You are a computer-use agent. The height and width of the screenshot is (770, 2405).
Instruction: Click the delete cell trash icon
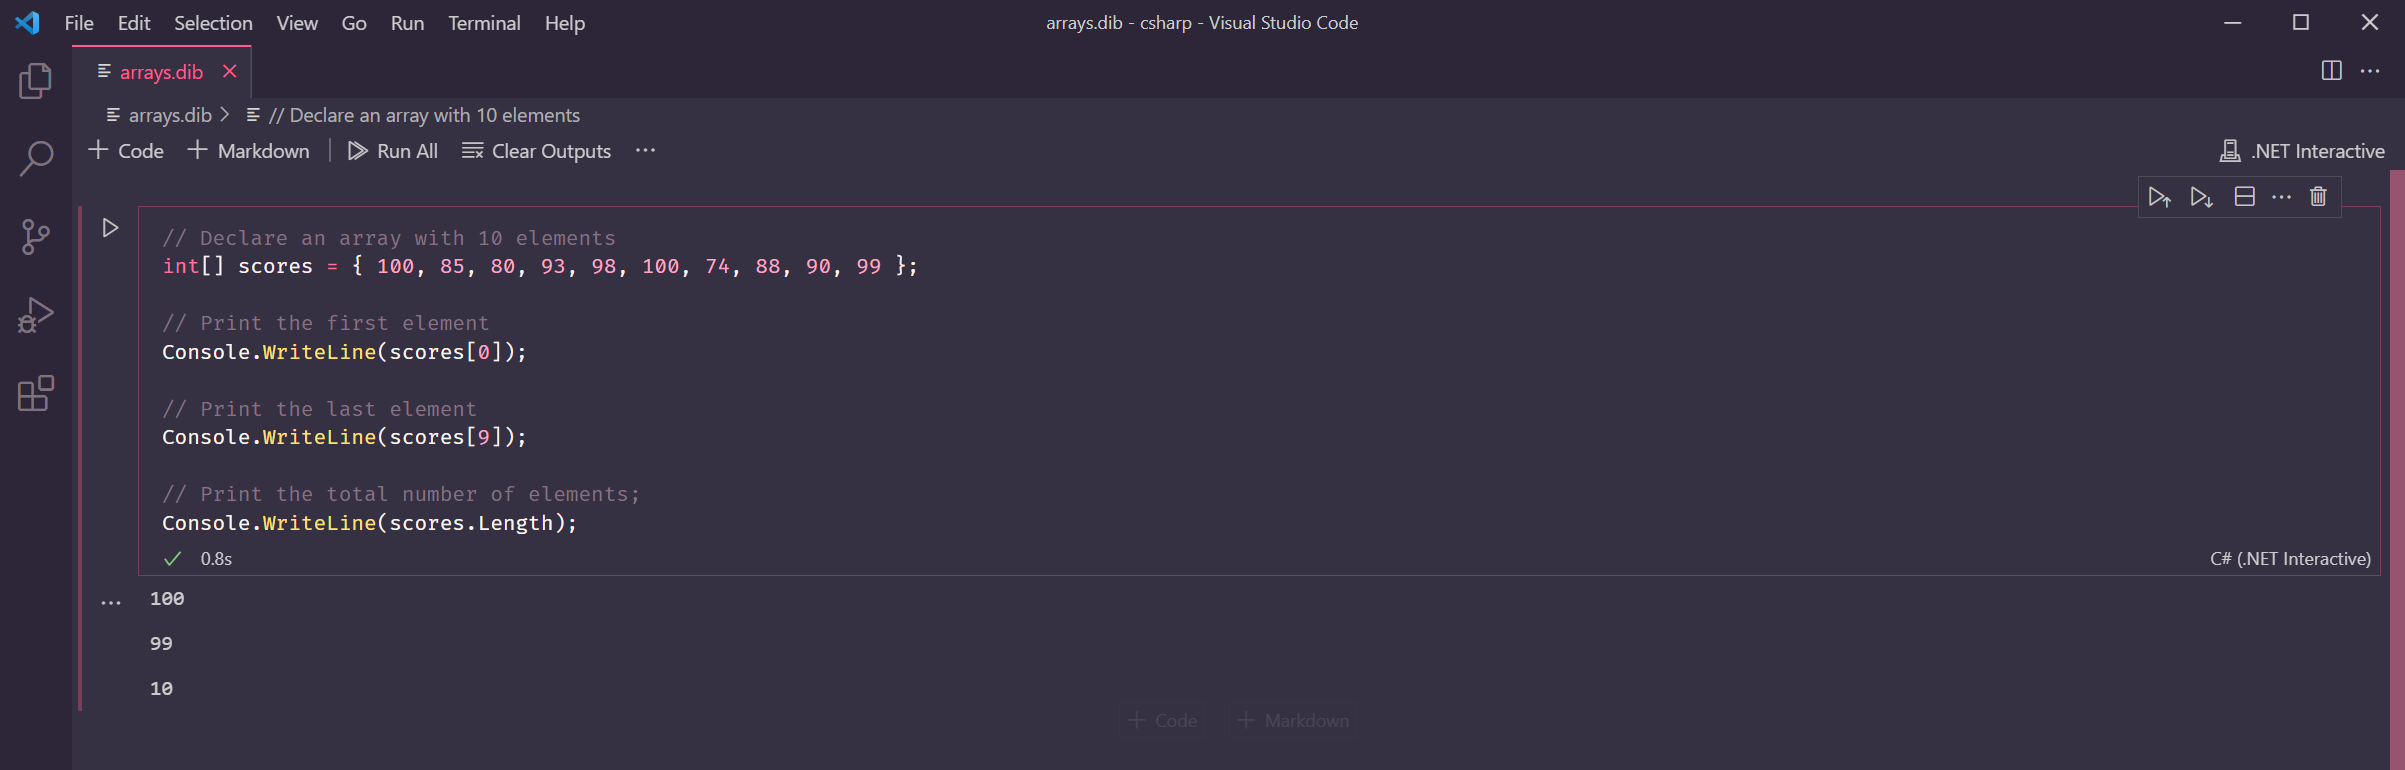(2318, 197)
